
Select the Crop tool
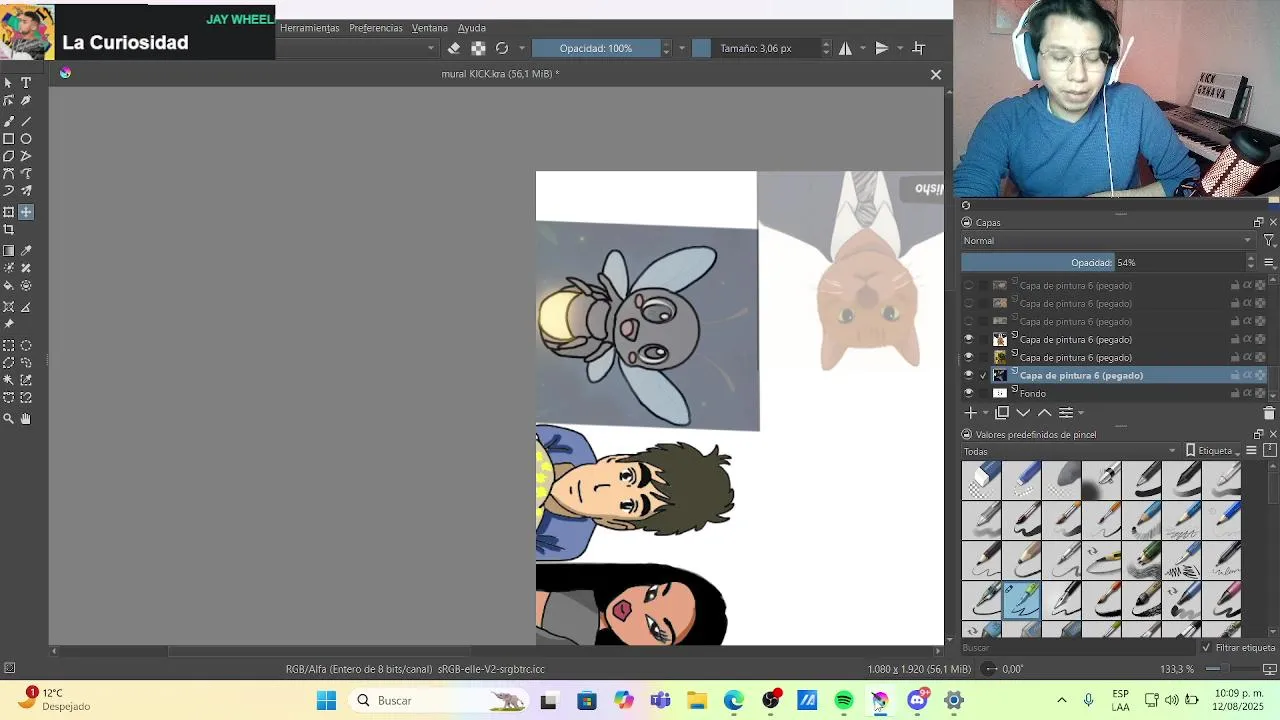tap(9, 230)
